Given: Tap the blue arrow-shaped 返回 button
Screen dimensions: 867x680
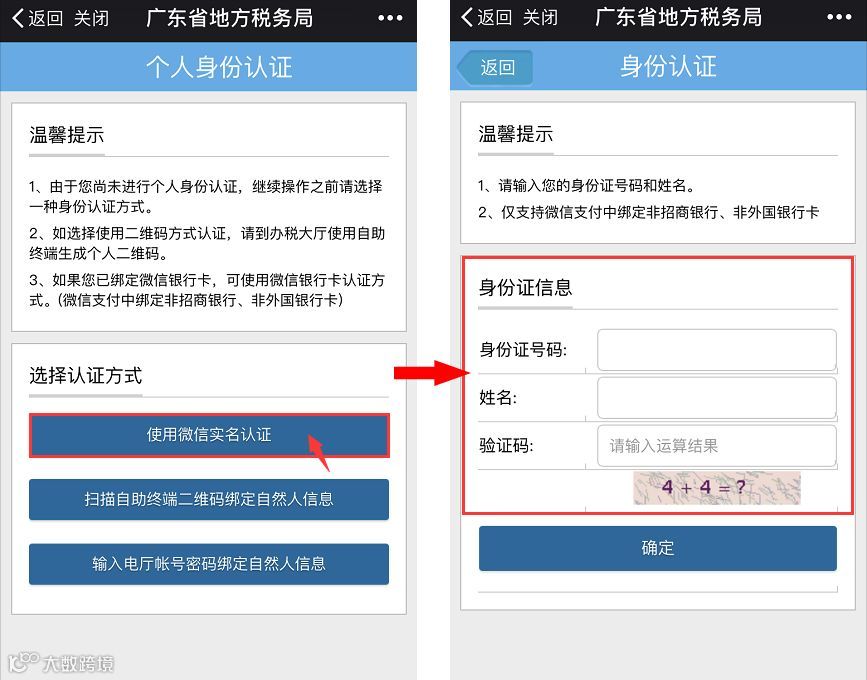Looking at the screenshot, I should click(x=495, y=67).
